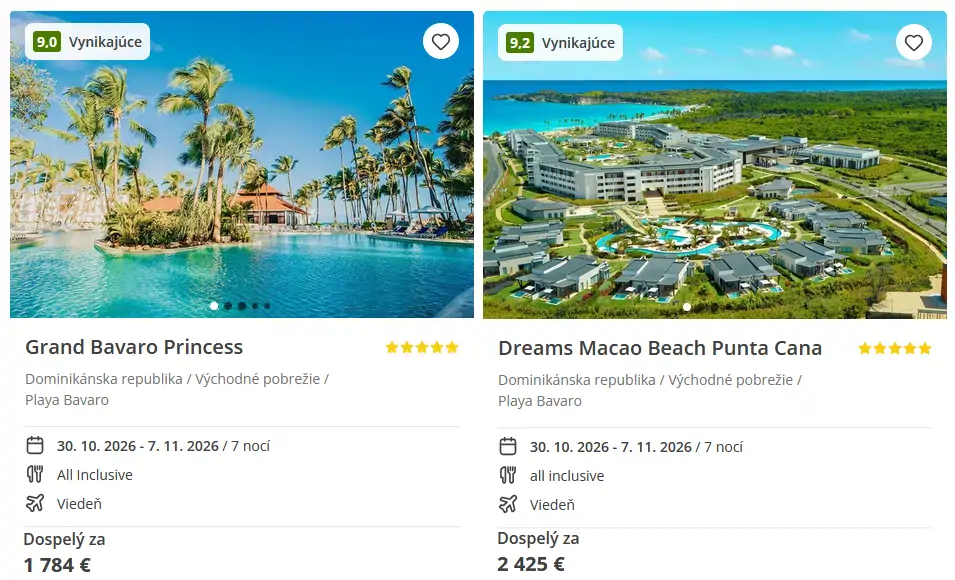Open Dreams Macao Beach Punta Cana title
The width and height of the screenshot is (955, 580).
tap(660, 348)
